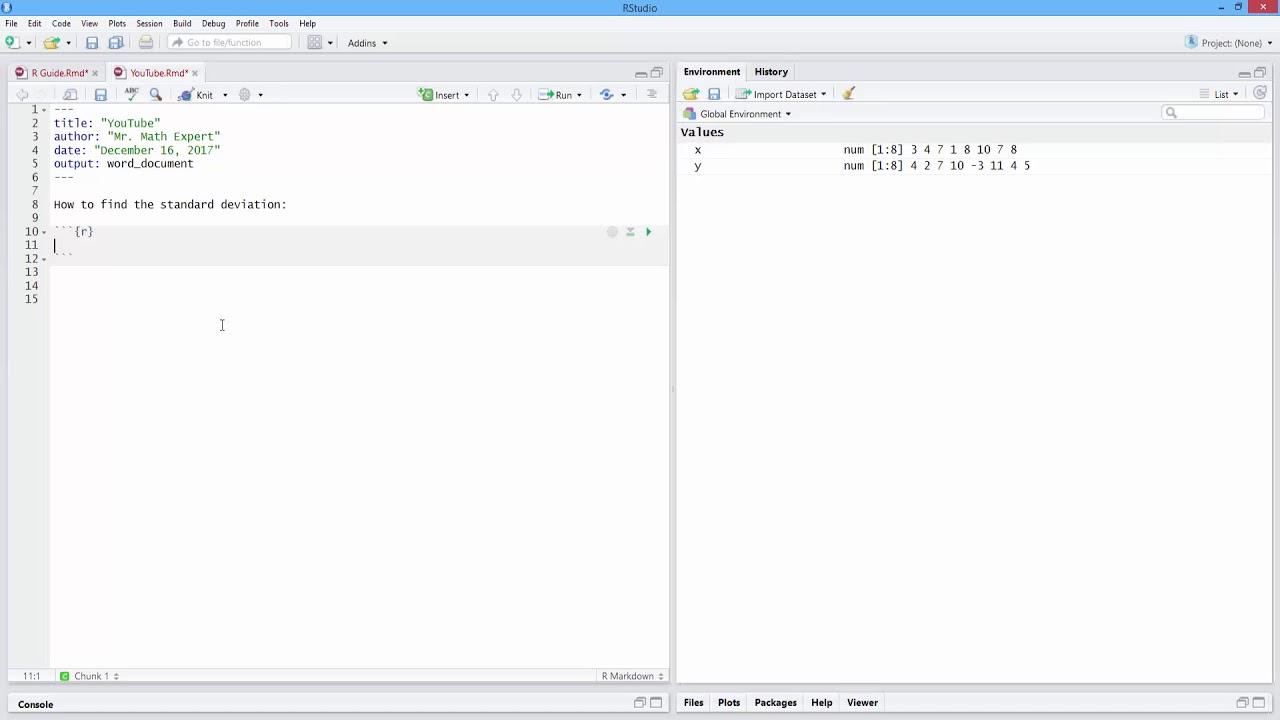
Task: Open the File menu
Action: click(x=11, y=23)
